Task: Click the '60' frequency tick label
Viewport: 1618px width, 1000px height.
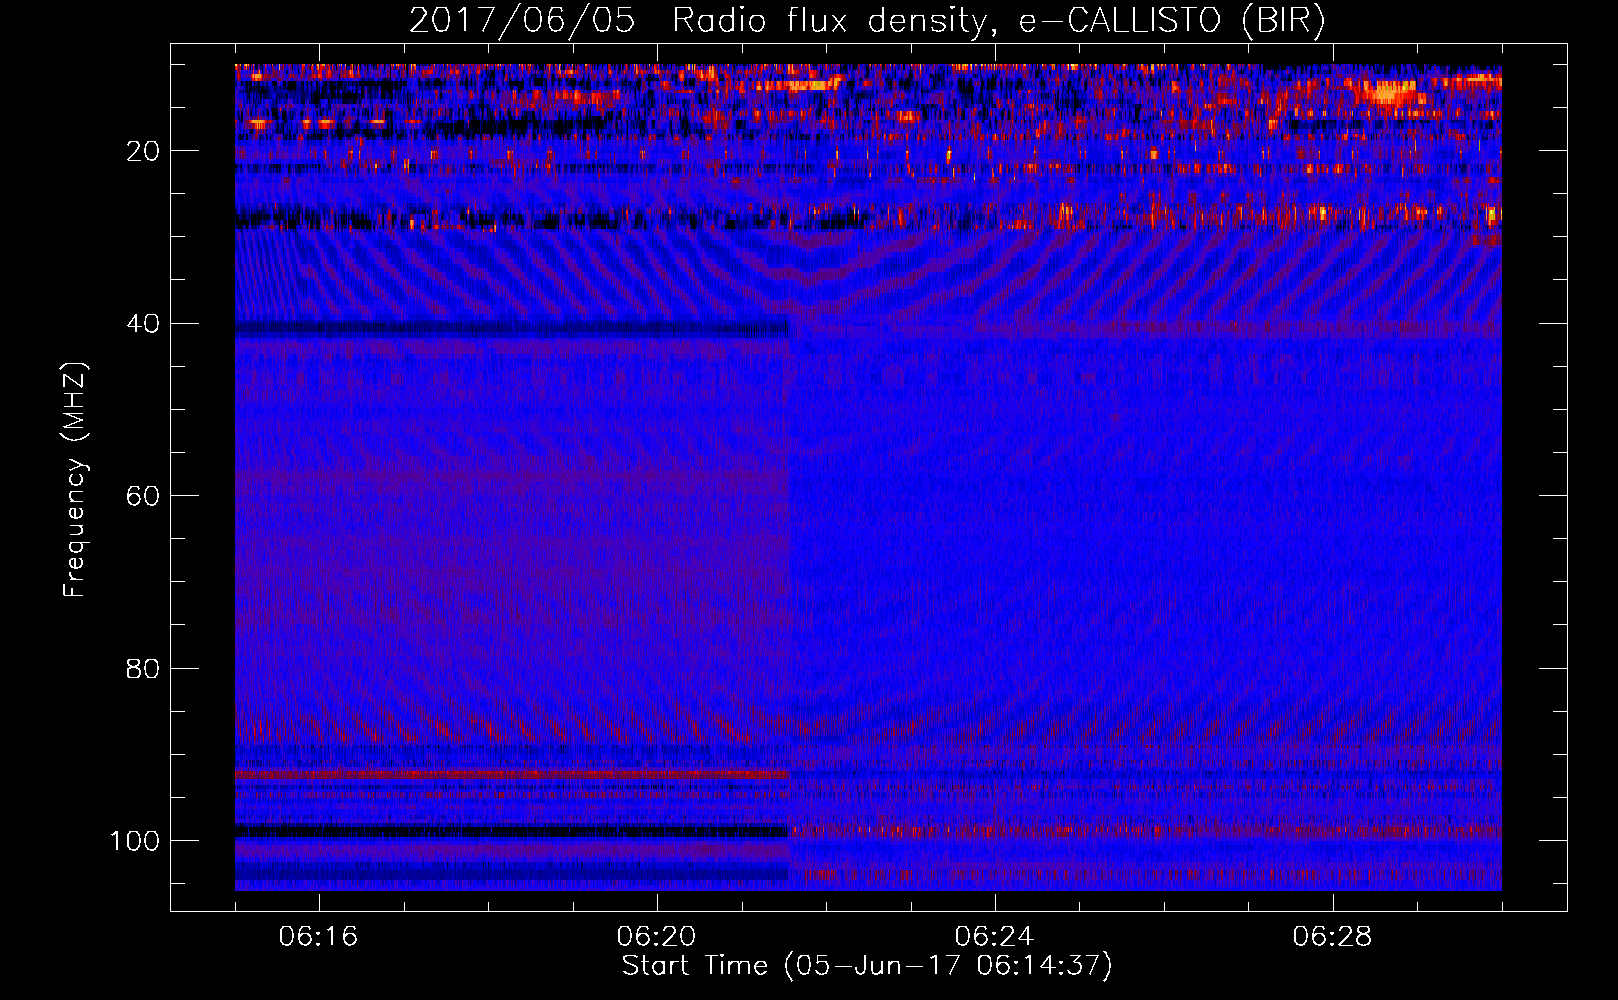Action: coord(142,496)
